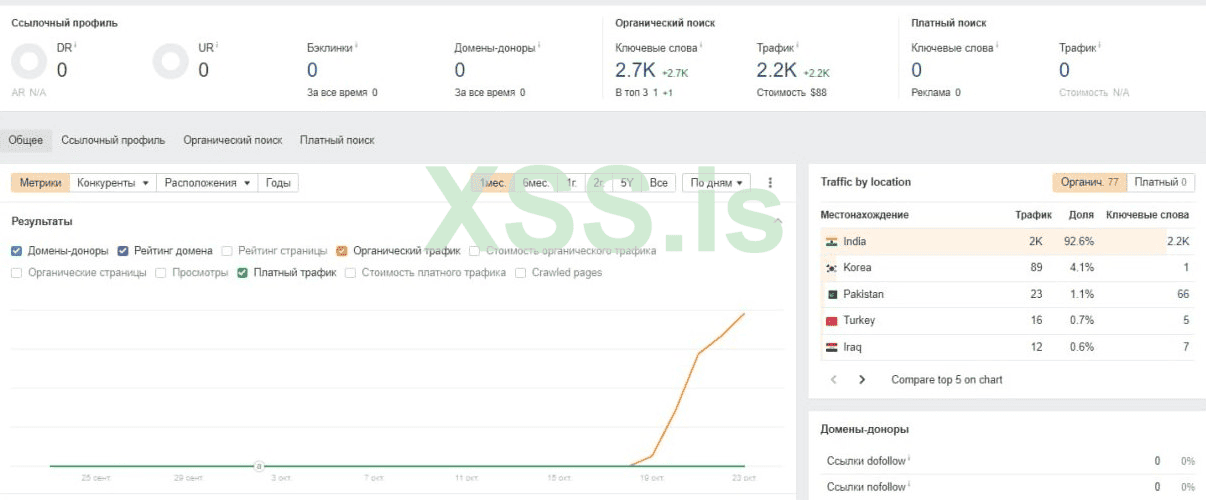Open the Конкуренты dropdown
Image resolution: width=1206 pixels, height=500 pixels.
pyautogui.click(x=113, y=183)
